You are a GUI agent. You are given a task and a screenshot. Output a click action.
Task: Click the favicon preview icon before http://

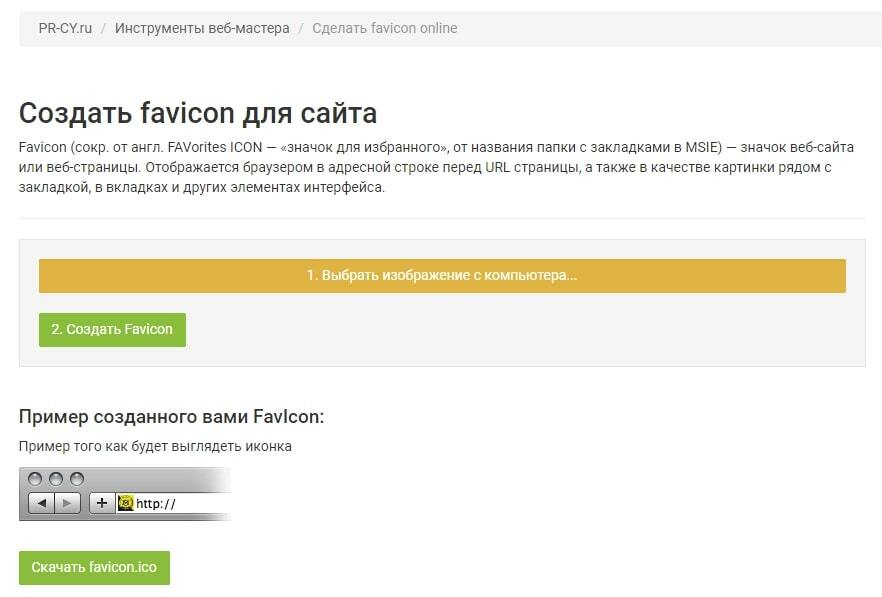pyautogui.click(x=125, y=502)
